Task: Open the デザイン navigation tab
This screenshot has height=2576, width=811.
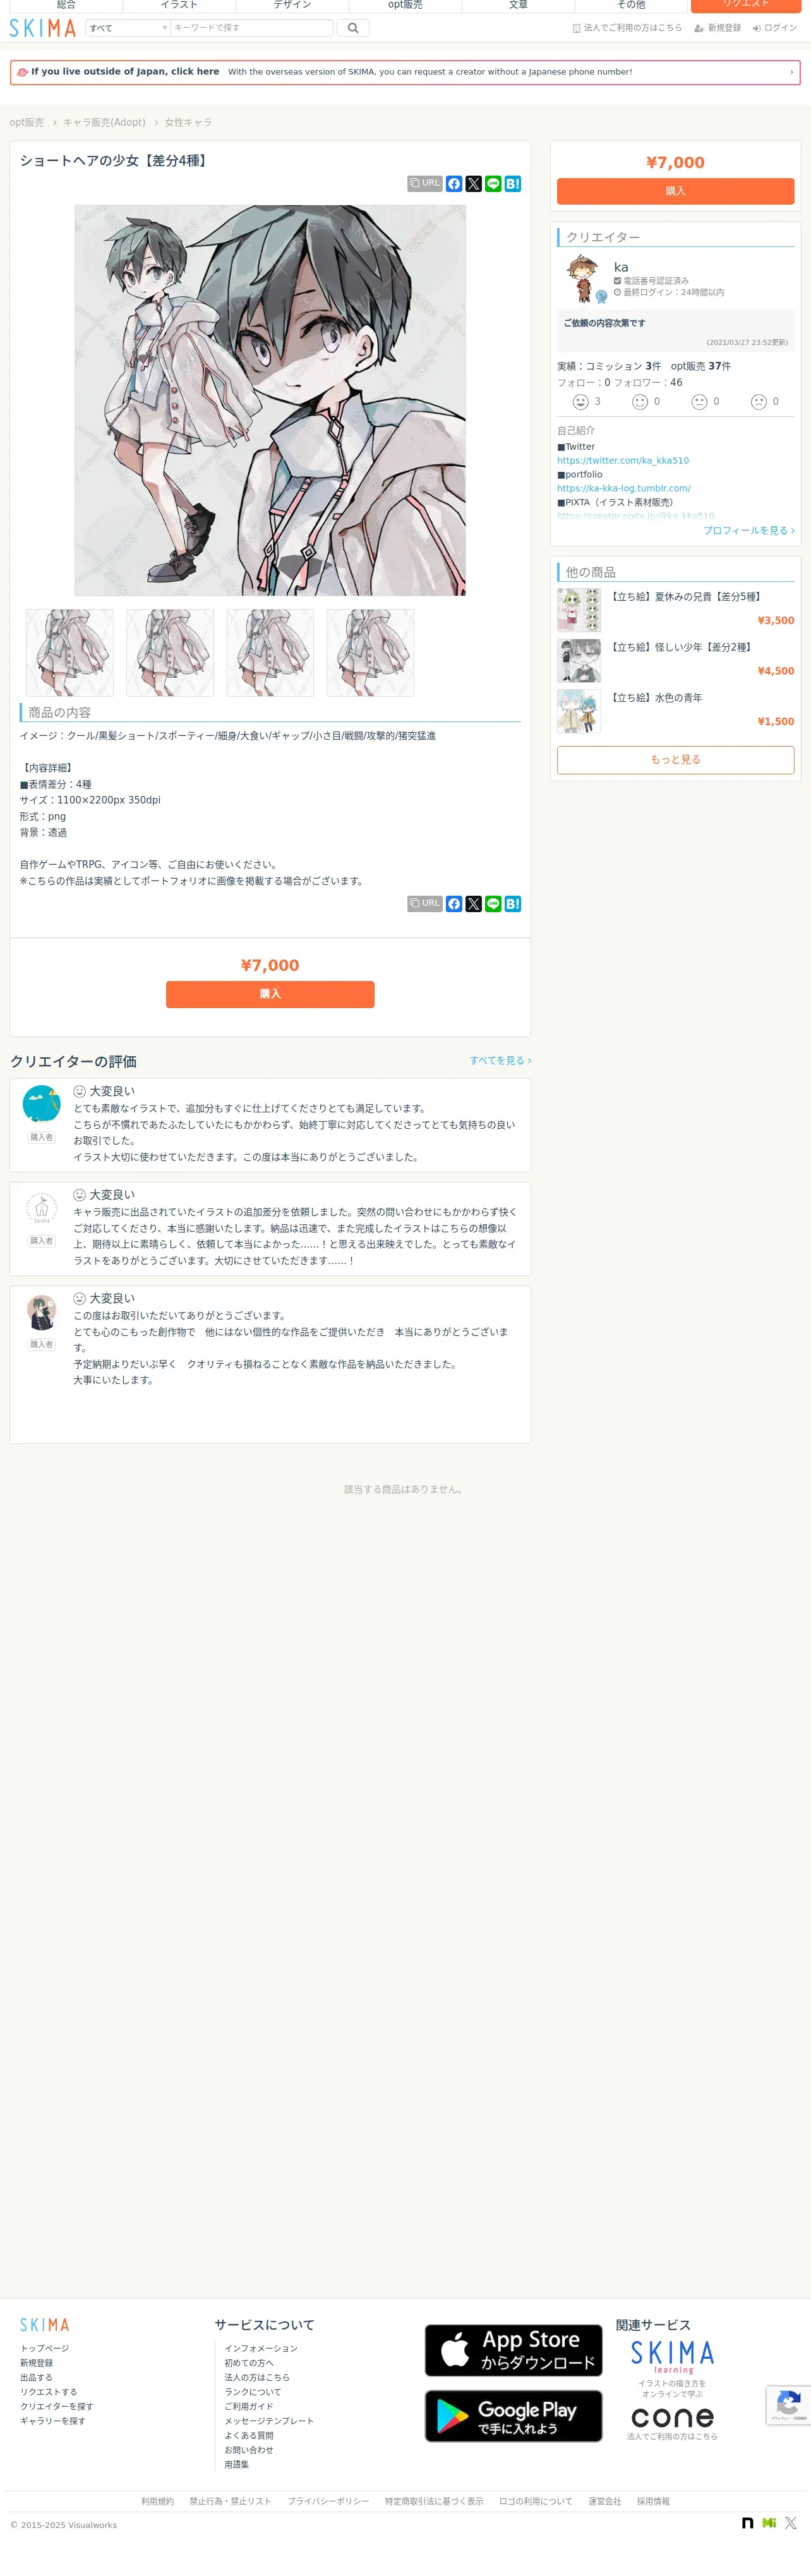Action: point(292,5)
